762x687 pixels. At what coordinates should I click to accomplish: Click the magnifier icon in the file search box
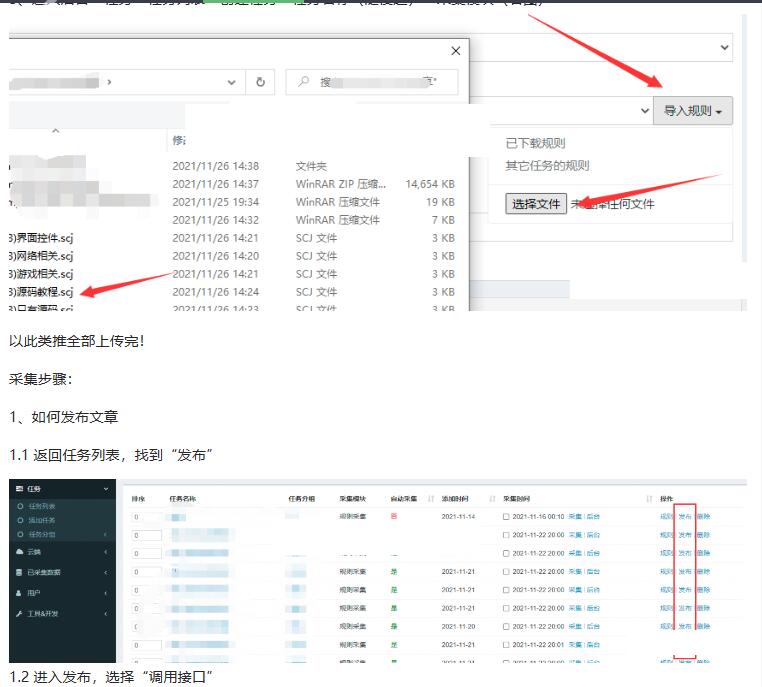coord(304,81)
